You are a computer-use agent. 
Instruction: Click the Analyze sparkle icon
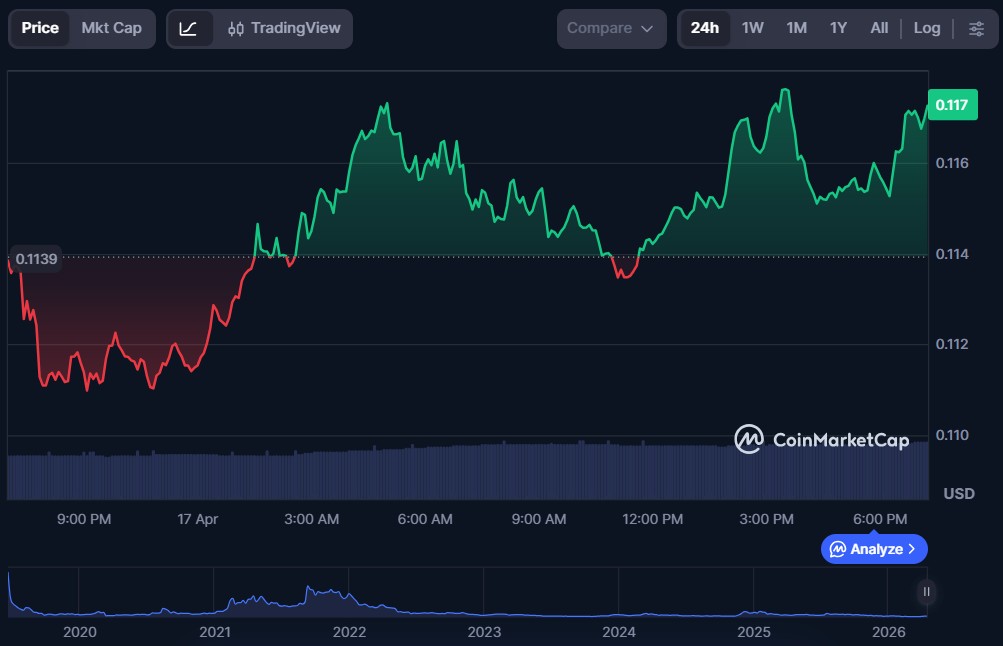[837, 549]
